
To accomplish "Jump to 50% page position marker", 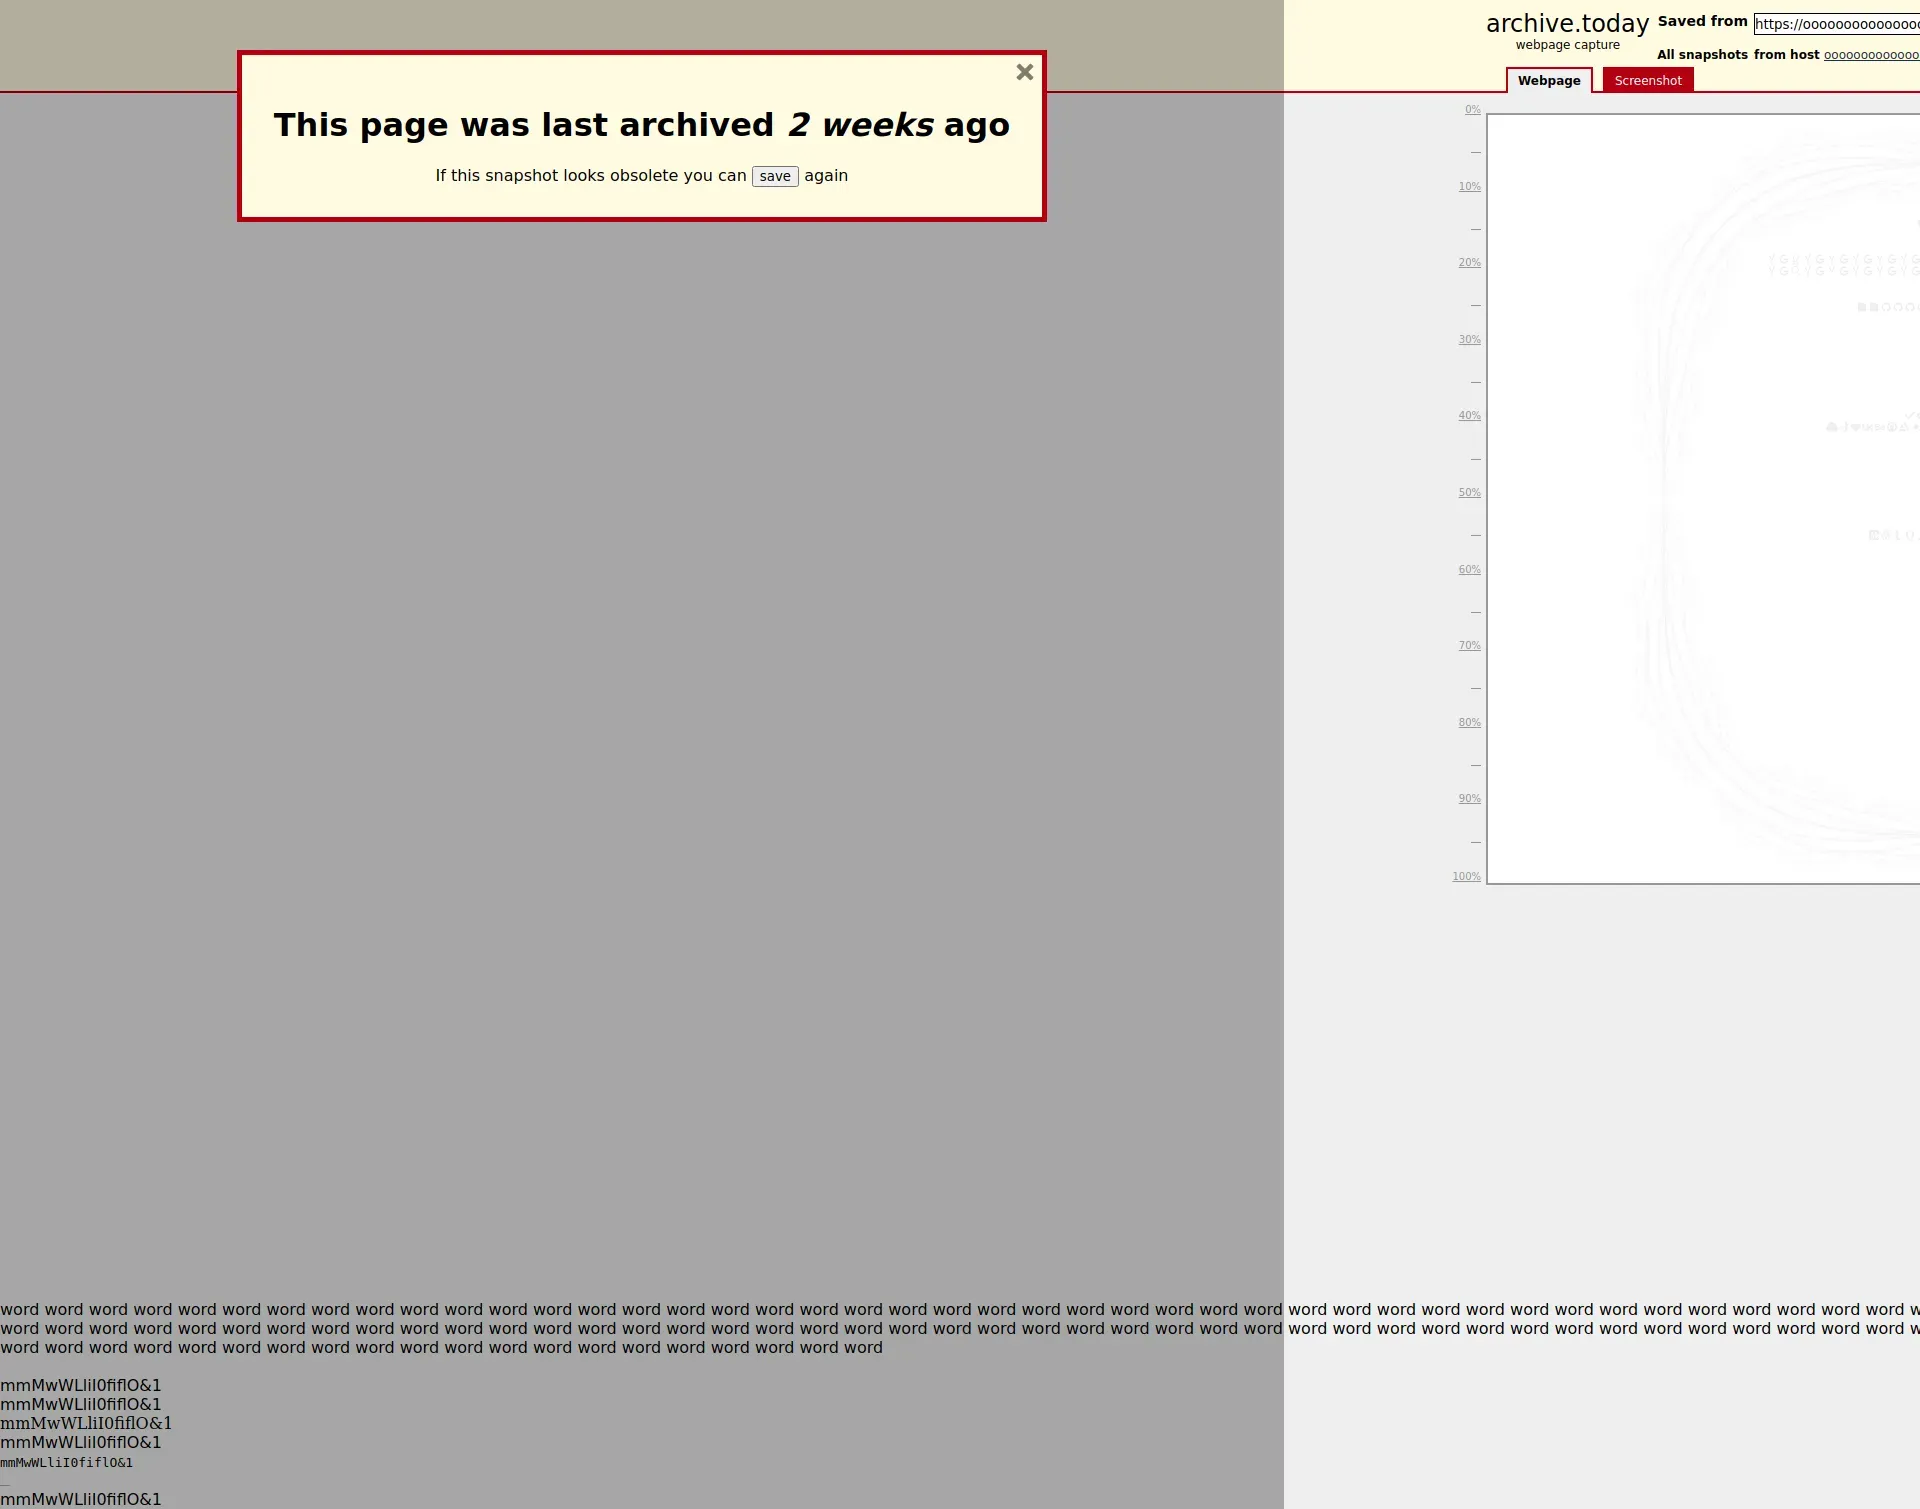I will coord(1469,493).
